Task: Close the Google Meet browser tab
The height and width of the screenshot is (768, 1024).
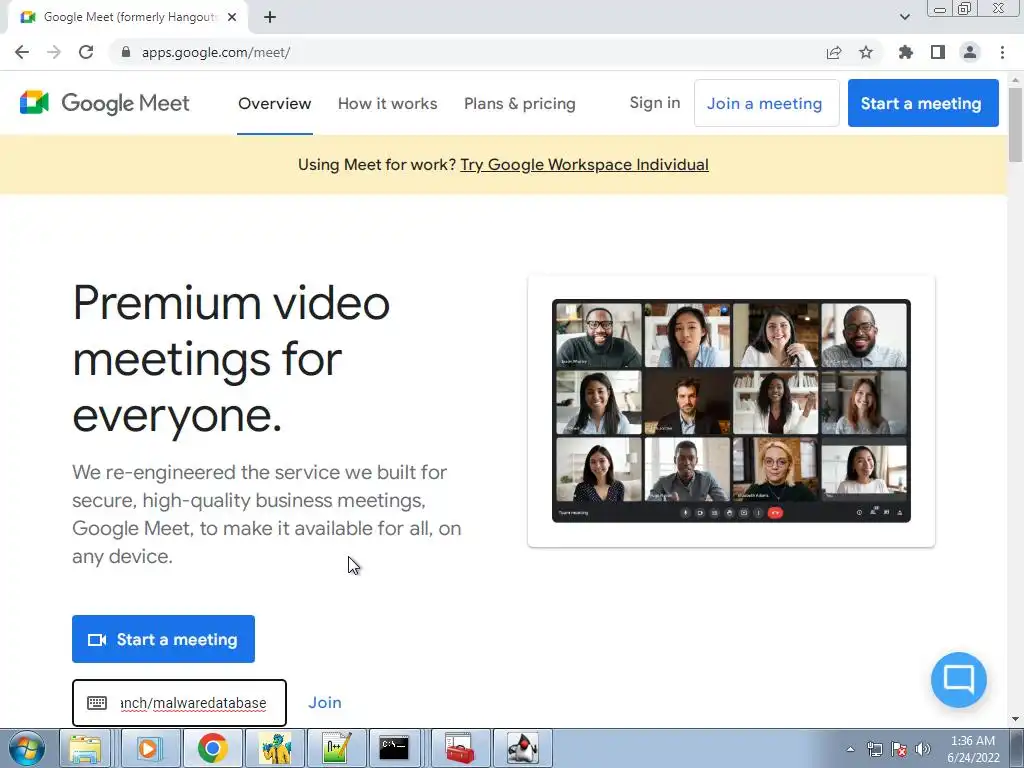Action: [232, 18]
